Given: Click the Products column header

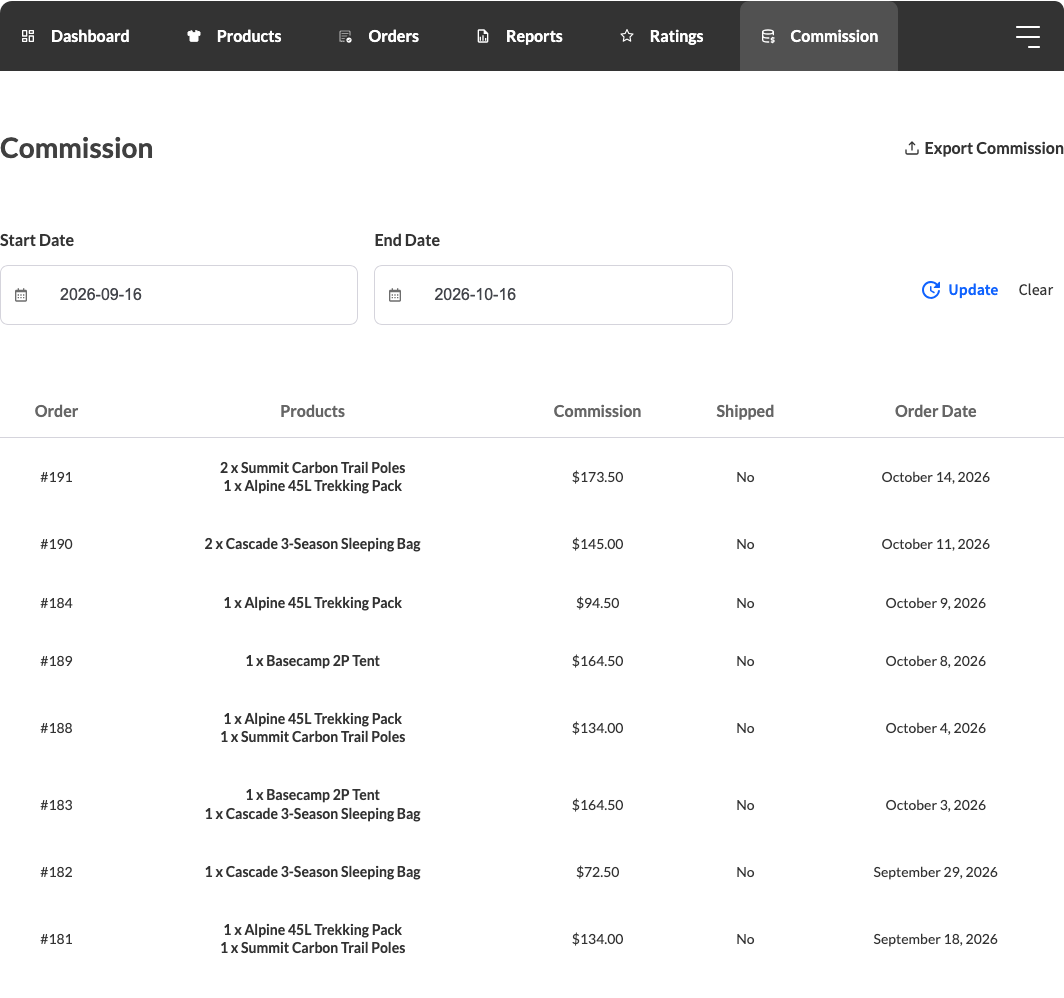Looking at the screenshot, I should coord(313,411).
